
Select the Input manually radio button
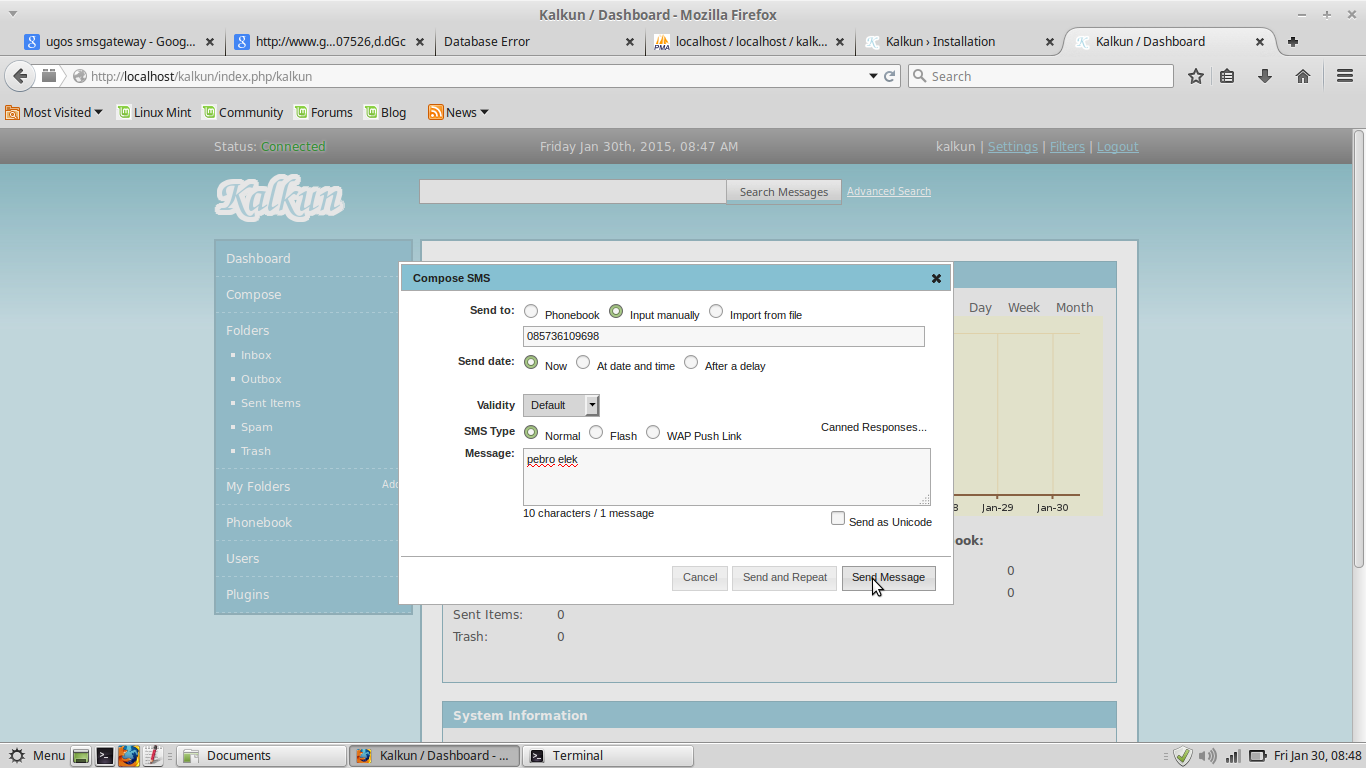[616, 312]
